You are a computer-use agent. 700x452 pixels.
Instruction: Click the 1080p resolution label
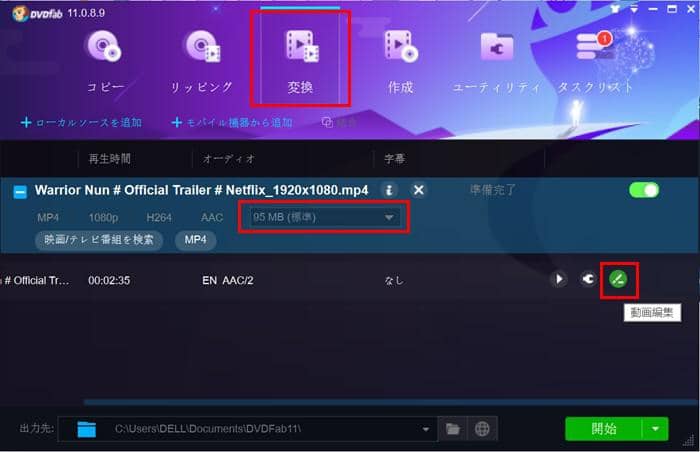tap(103, 218)
